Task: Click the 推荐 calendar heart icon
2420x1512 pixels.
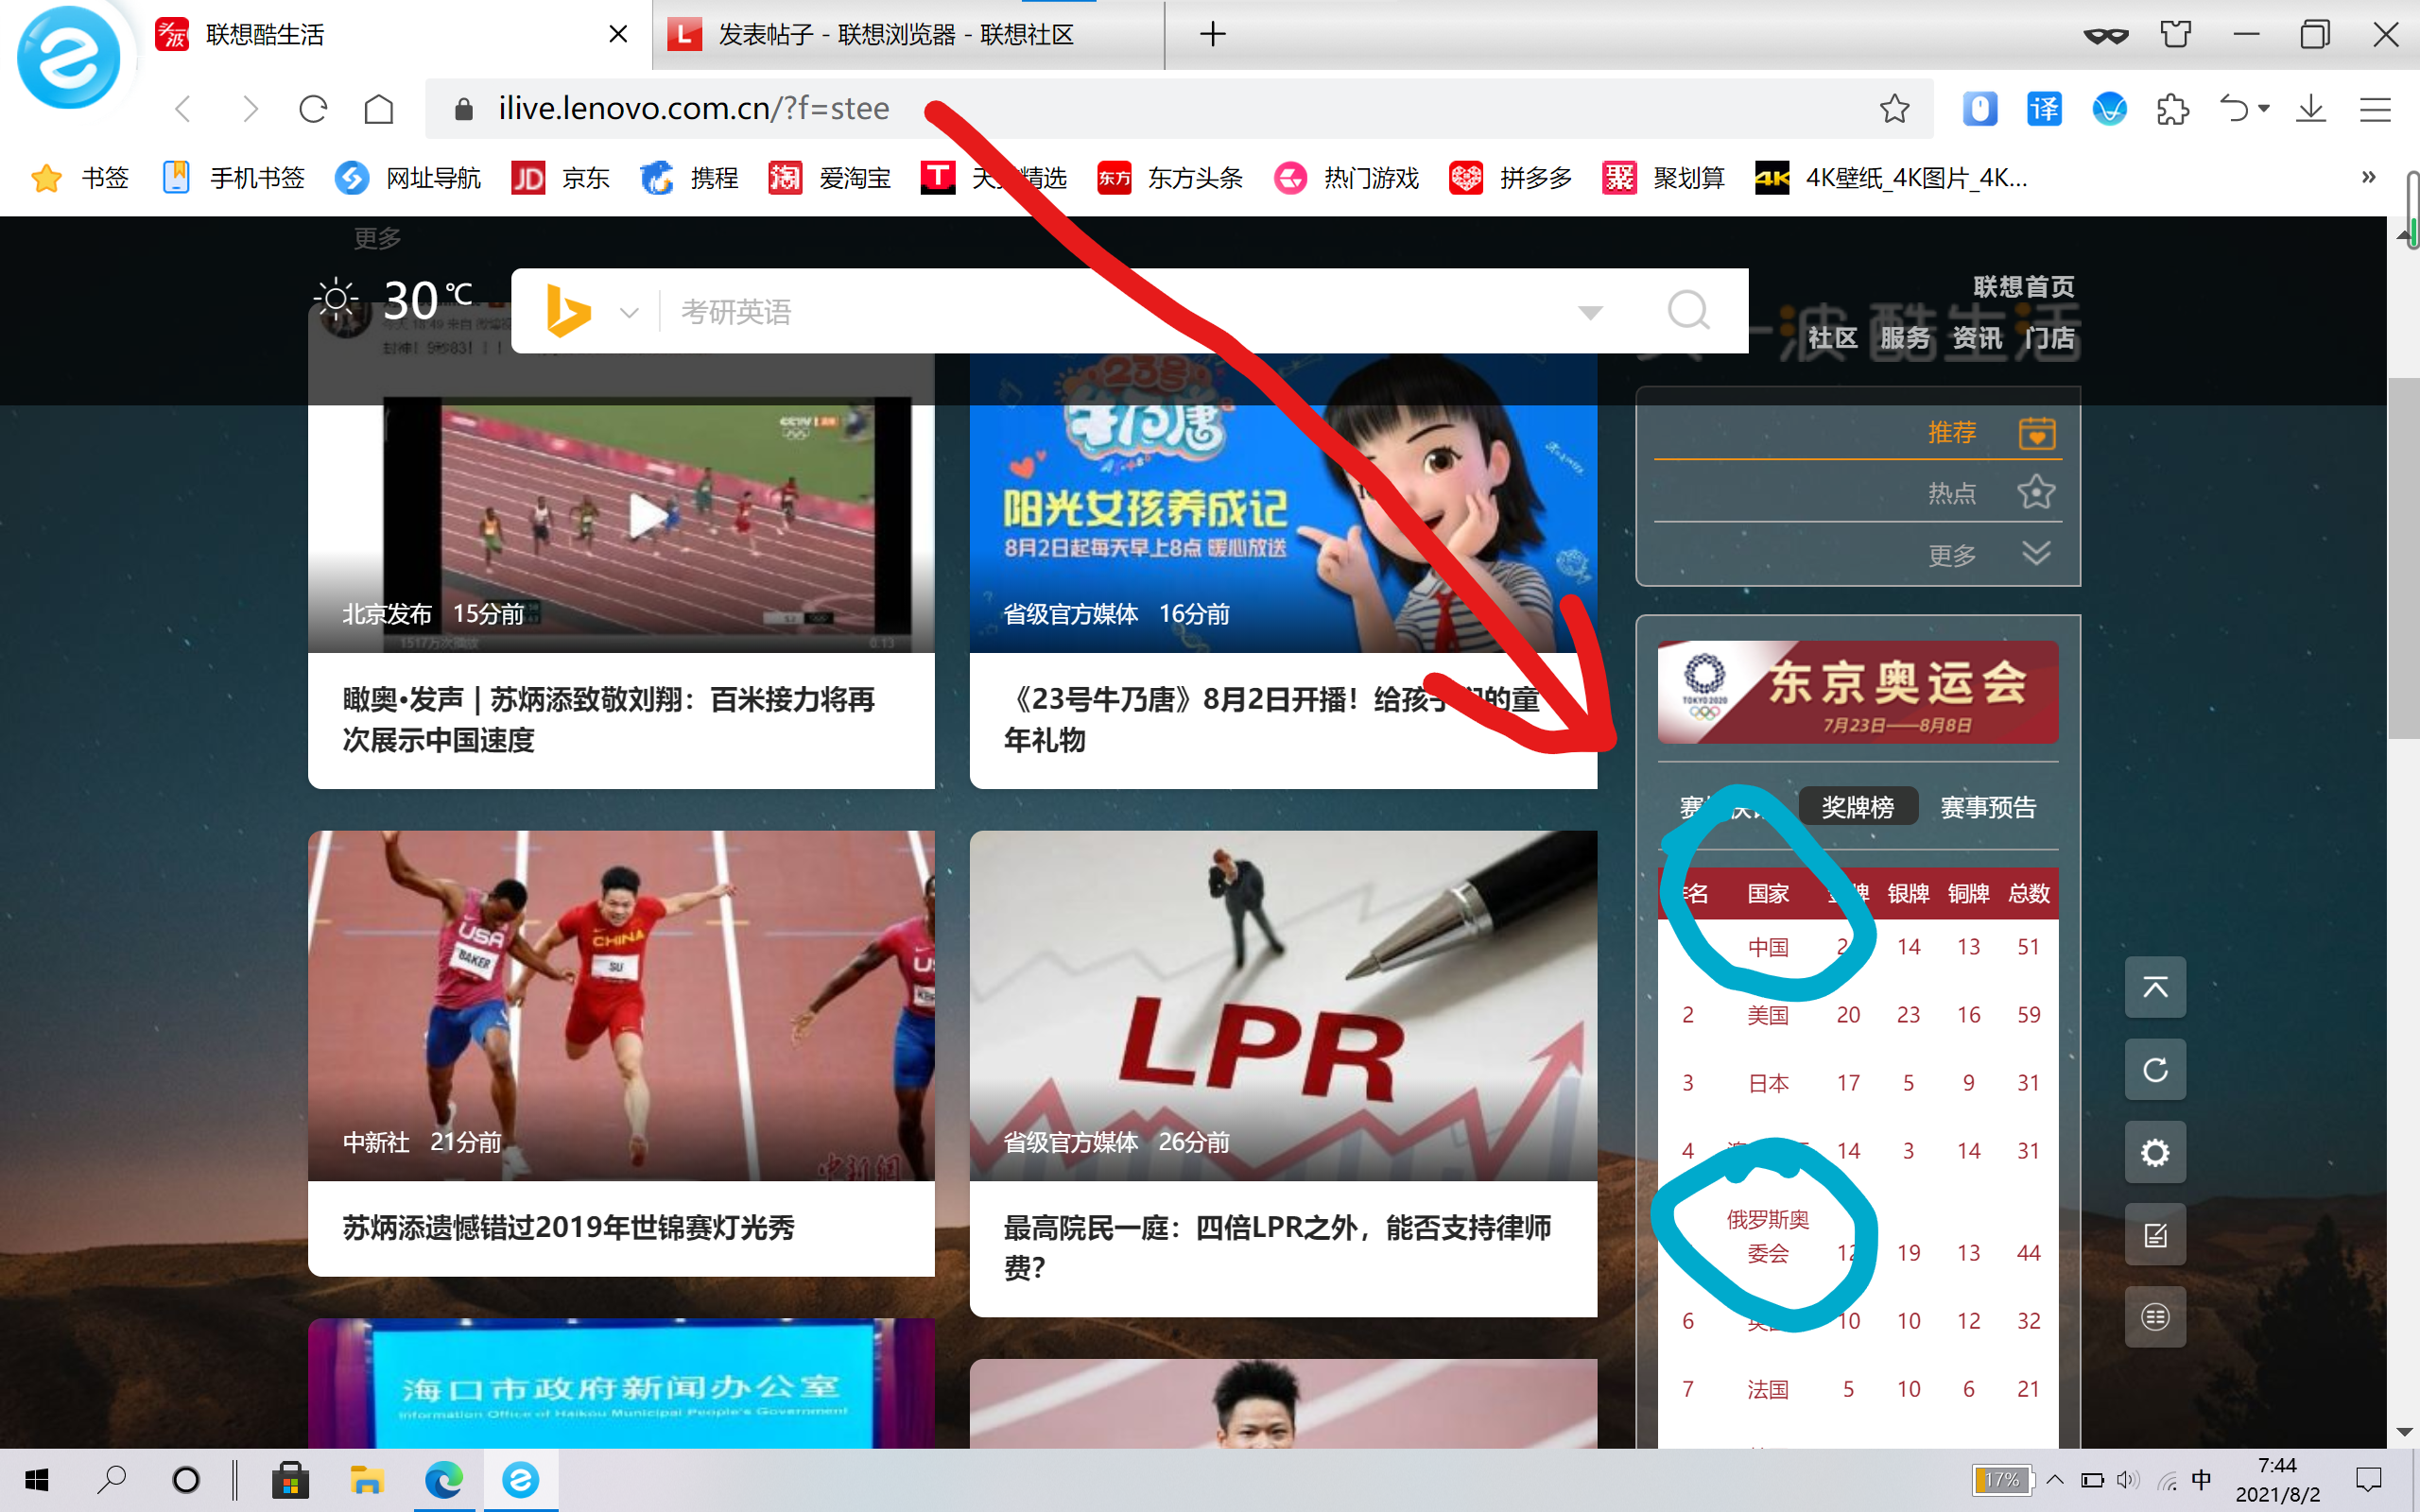Action: click(x=2037, y=433)
